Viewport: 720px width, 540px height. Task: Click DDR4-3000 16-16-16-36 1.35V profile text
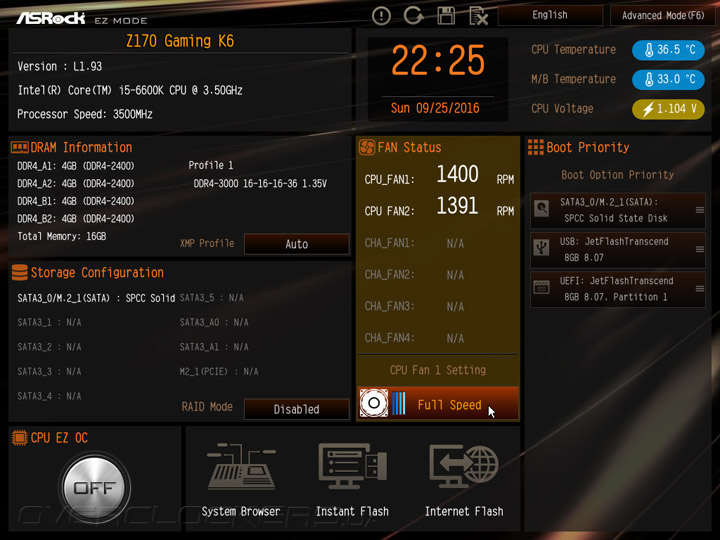[260, 184]
